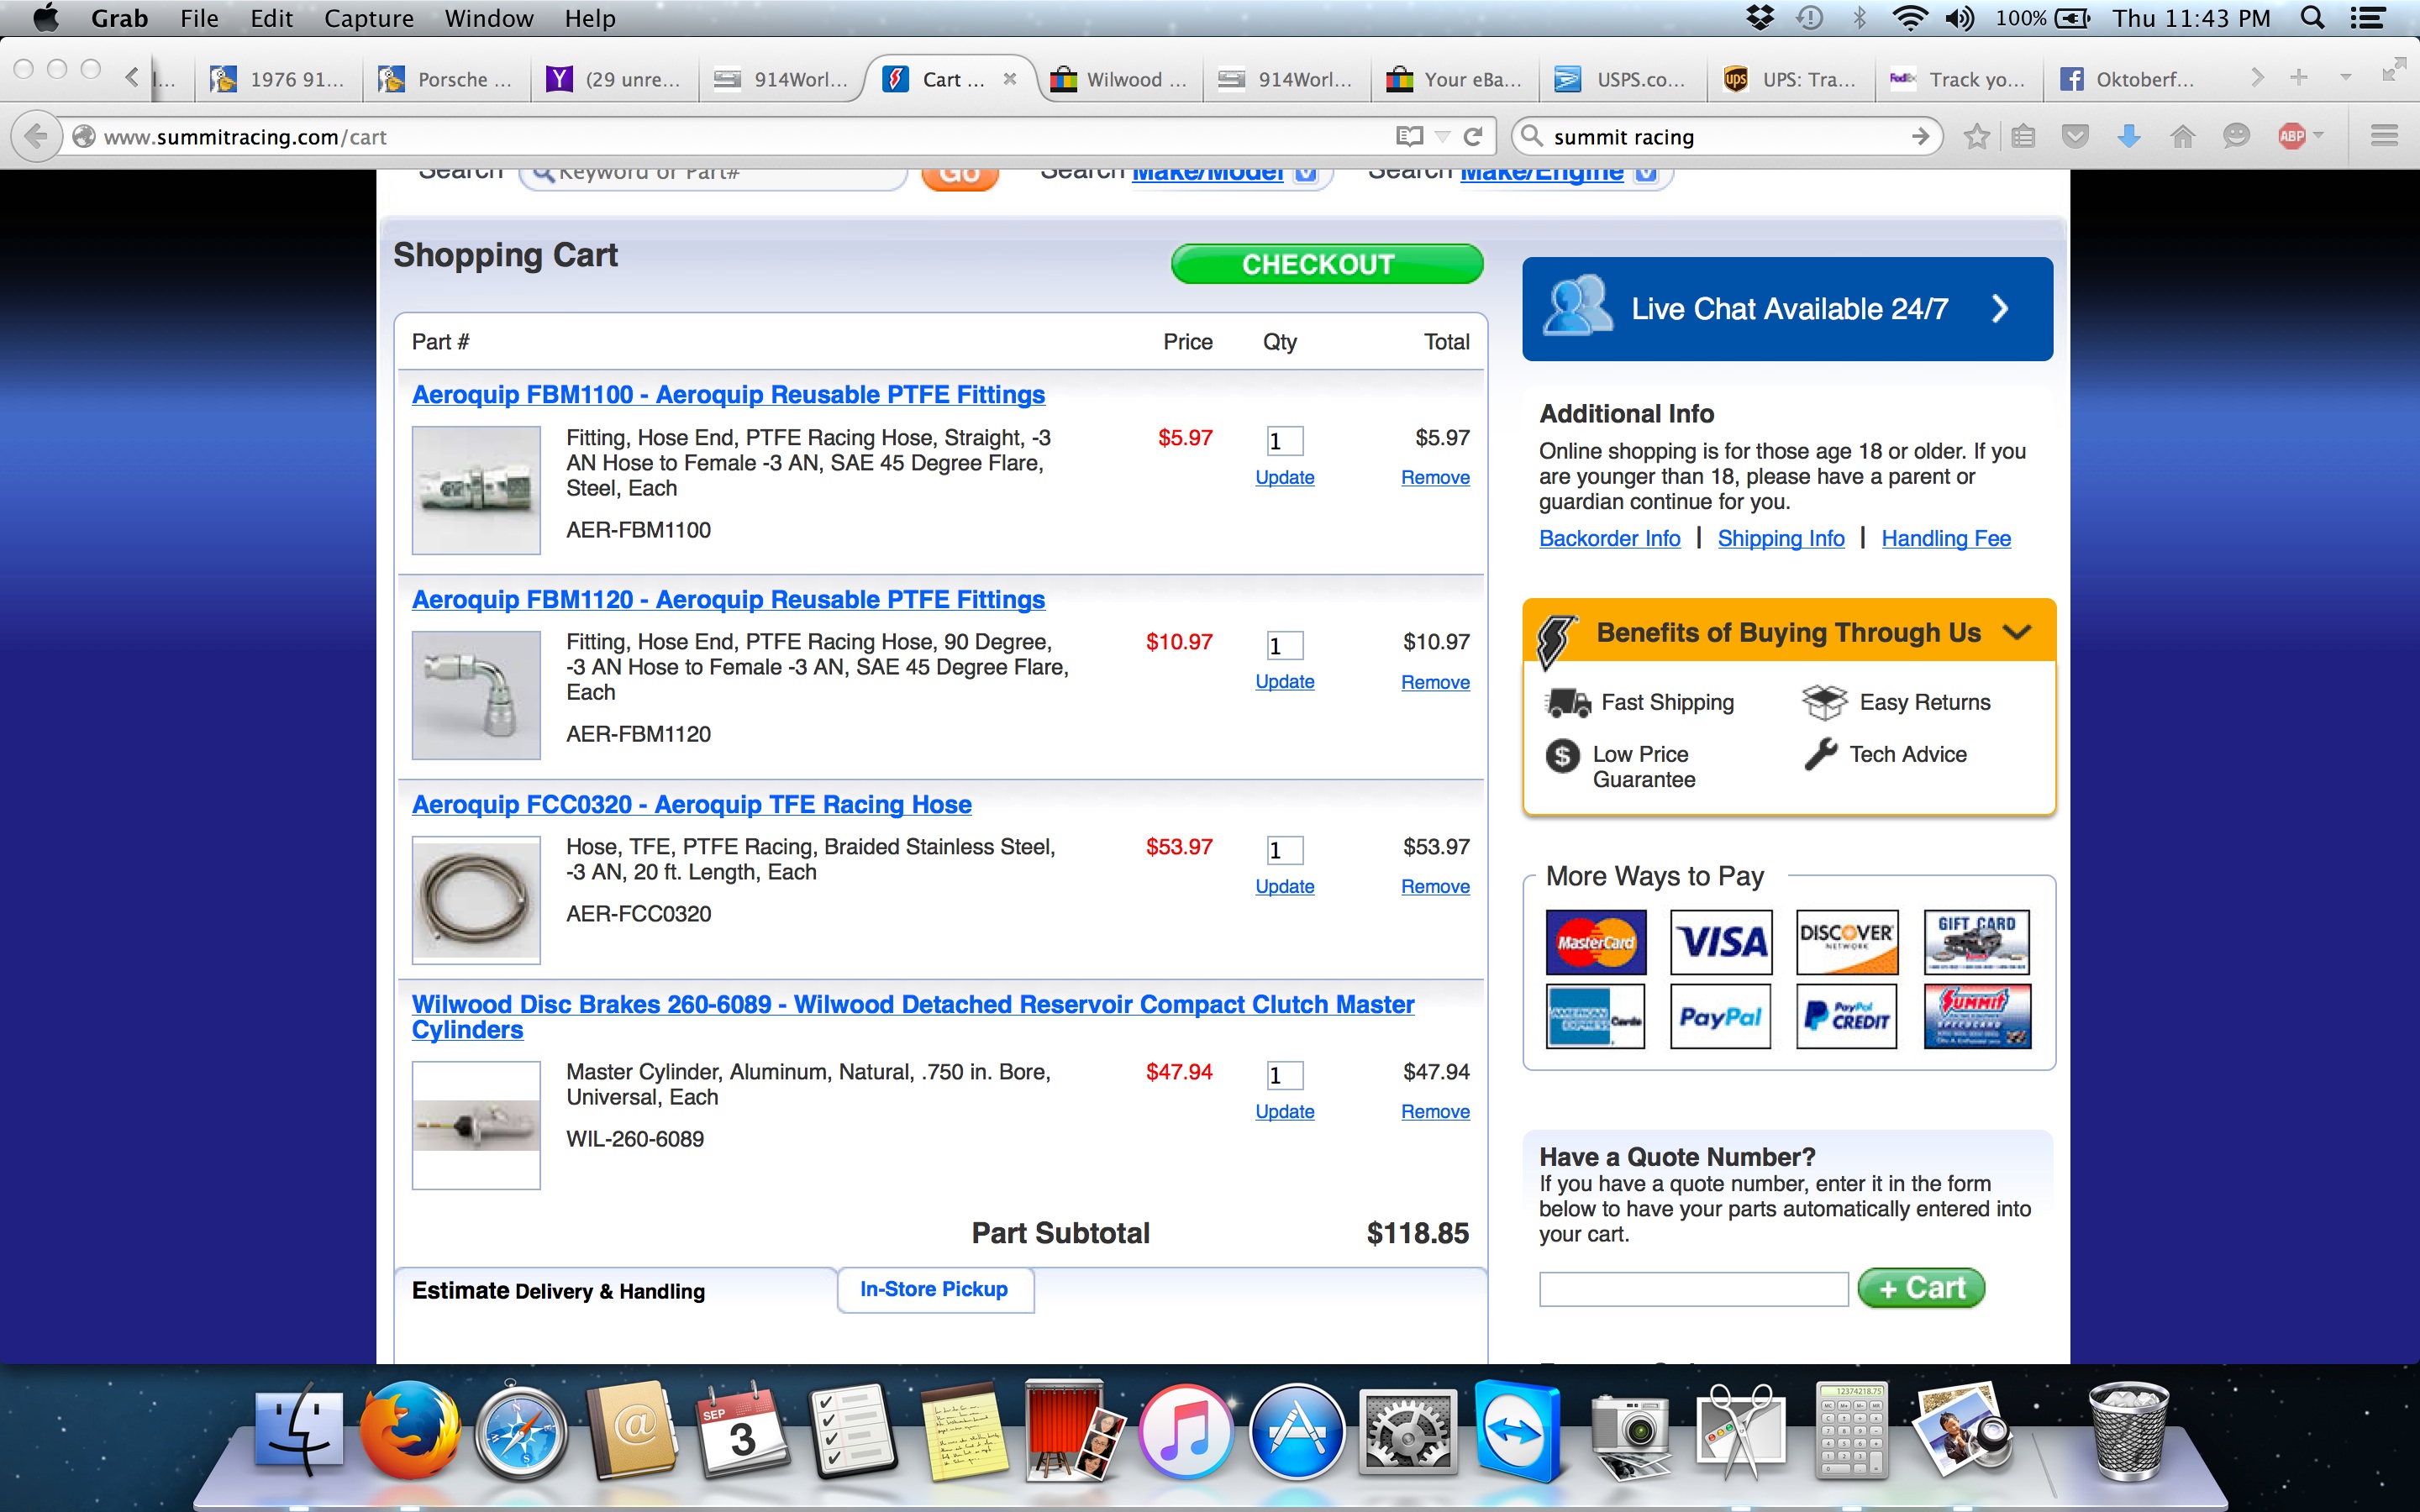
Task: Click the reload page icon
Action: click(1473, 136)
